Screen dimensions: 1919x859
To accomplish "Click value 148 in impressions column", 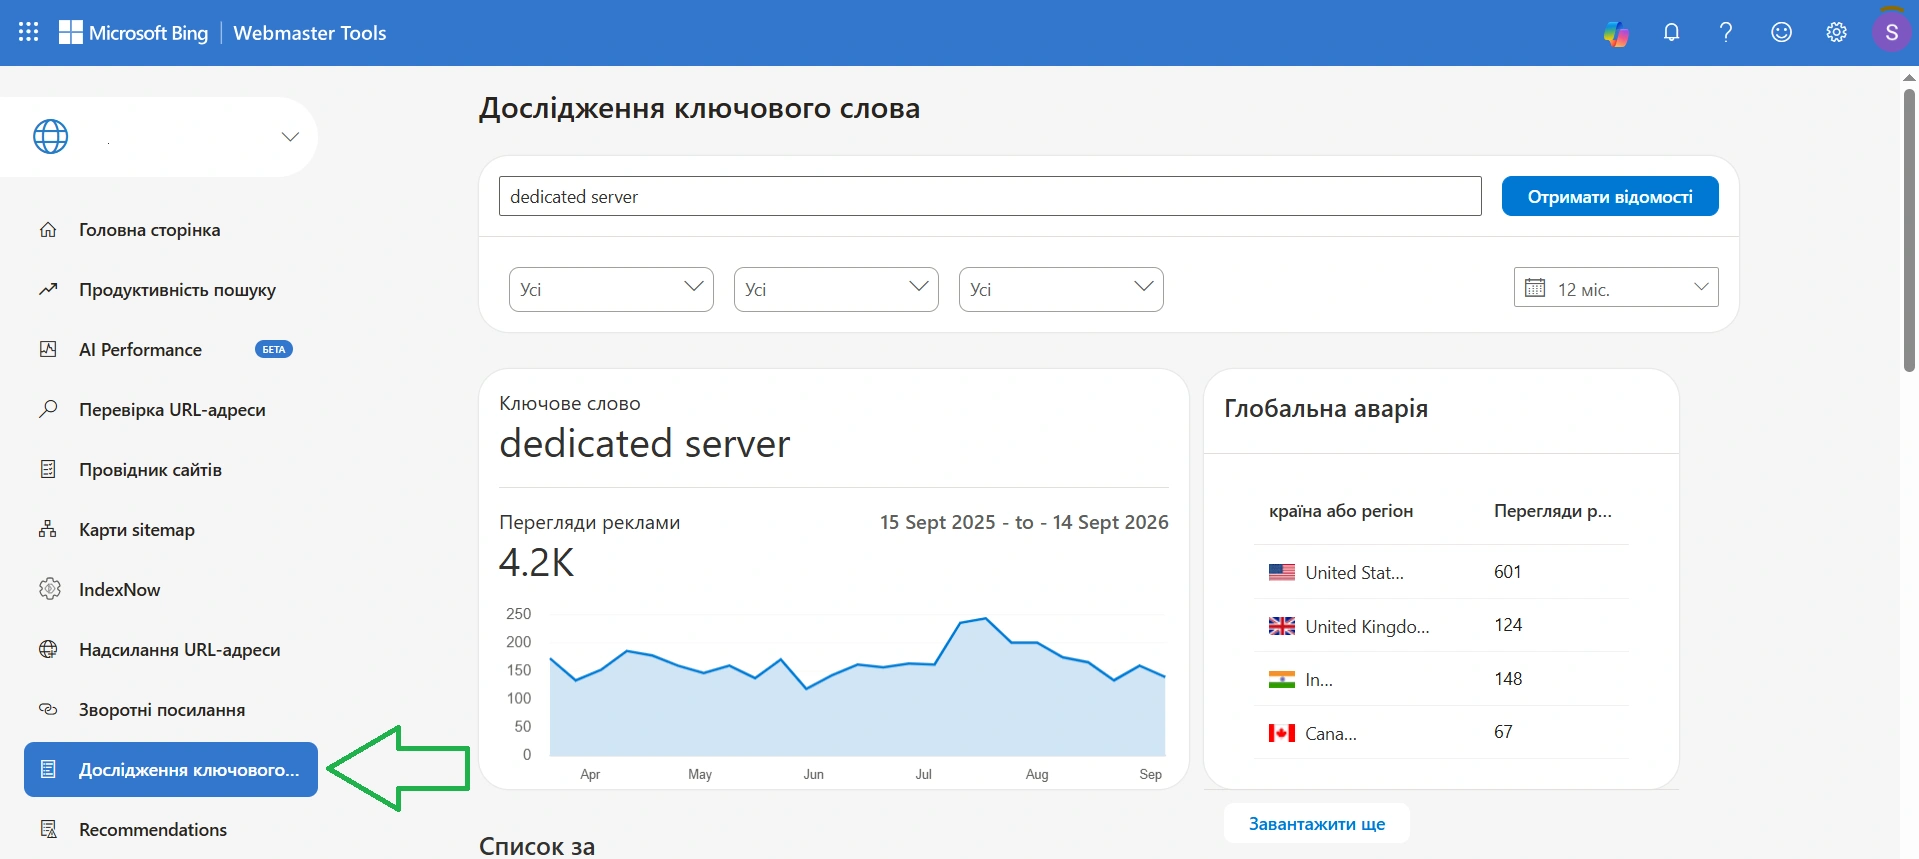I will pyautogui.click(x=1508, y=679).
